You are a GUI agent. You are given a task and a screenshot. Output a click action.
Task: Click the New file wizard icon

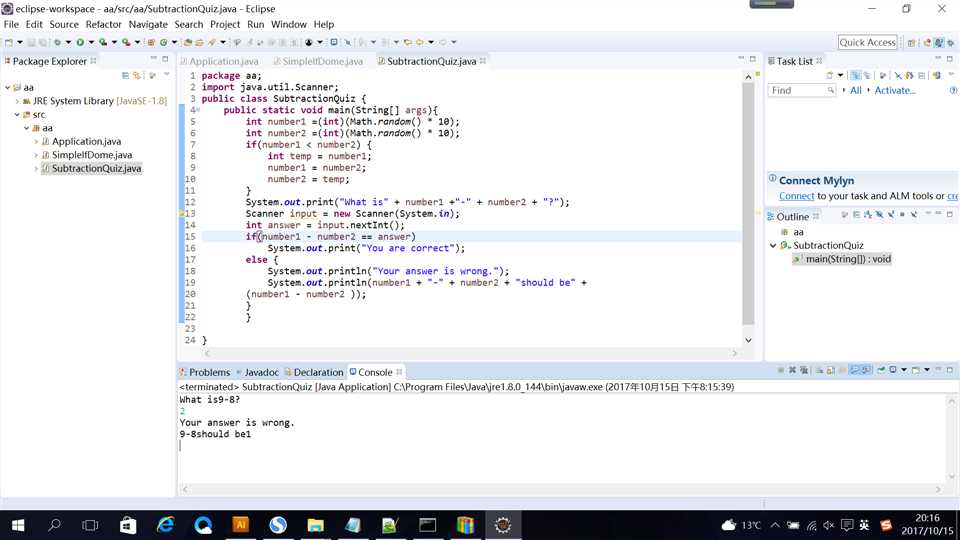[x=9, y=42]
